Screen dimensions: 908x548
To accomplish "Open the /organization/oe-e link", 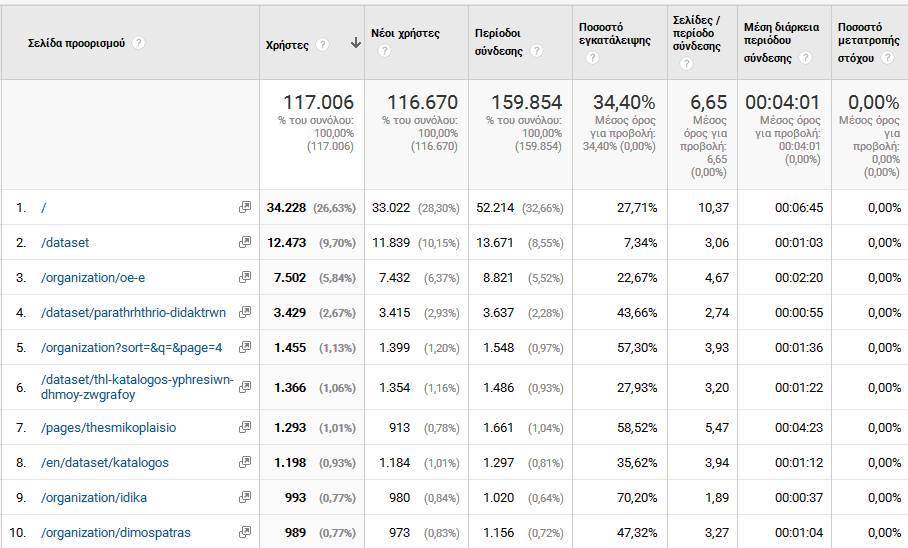I will click(93, 277).
